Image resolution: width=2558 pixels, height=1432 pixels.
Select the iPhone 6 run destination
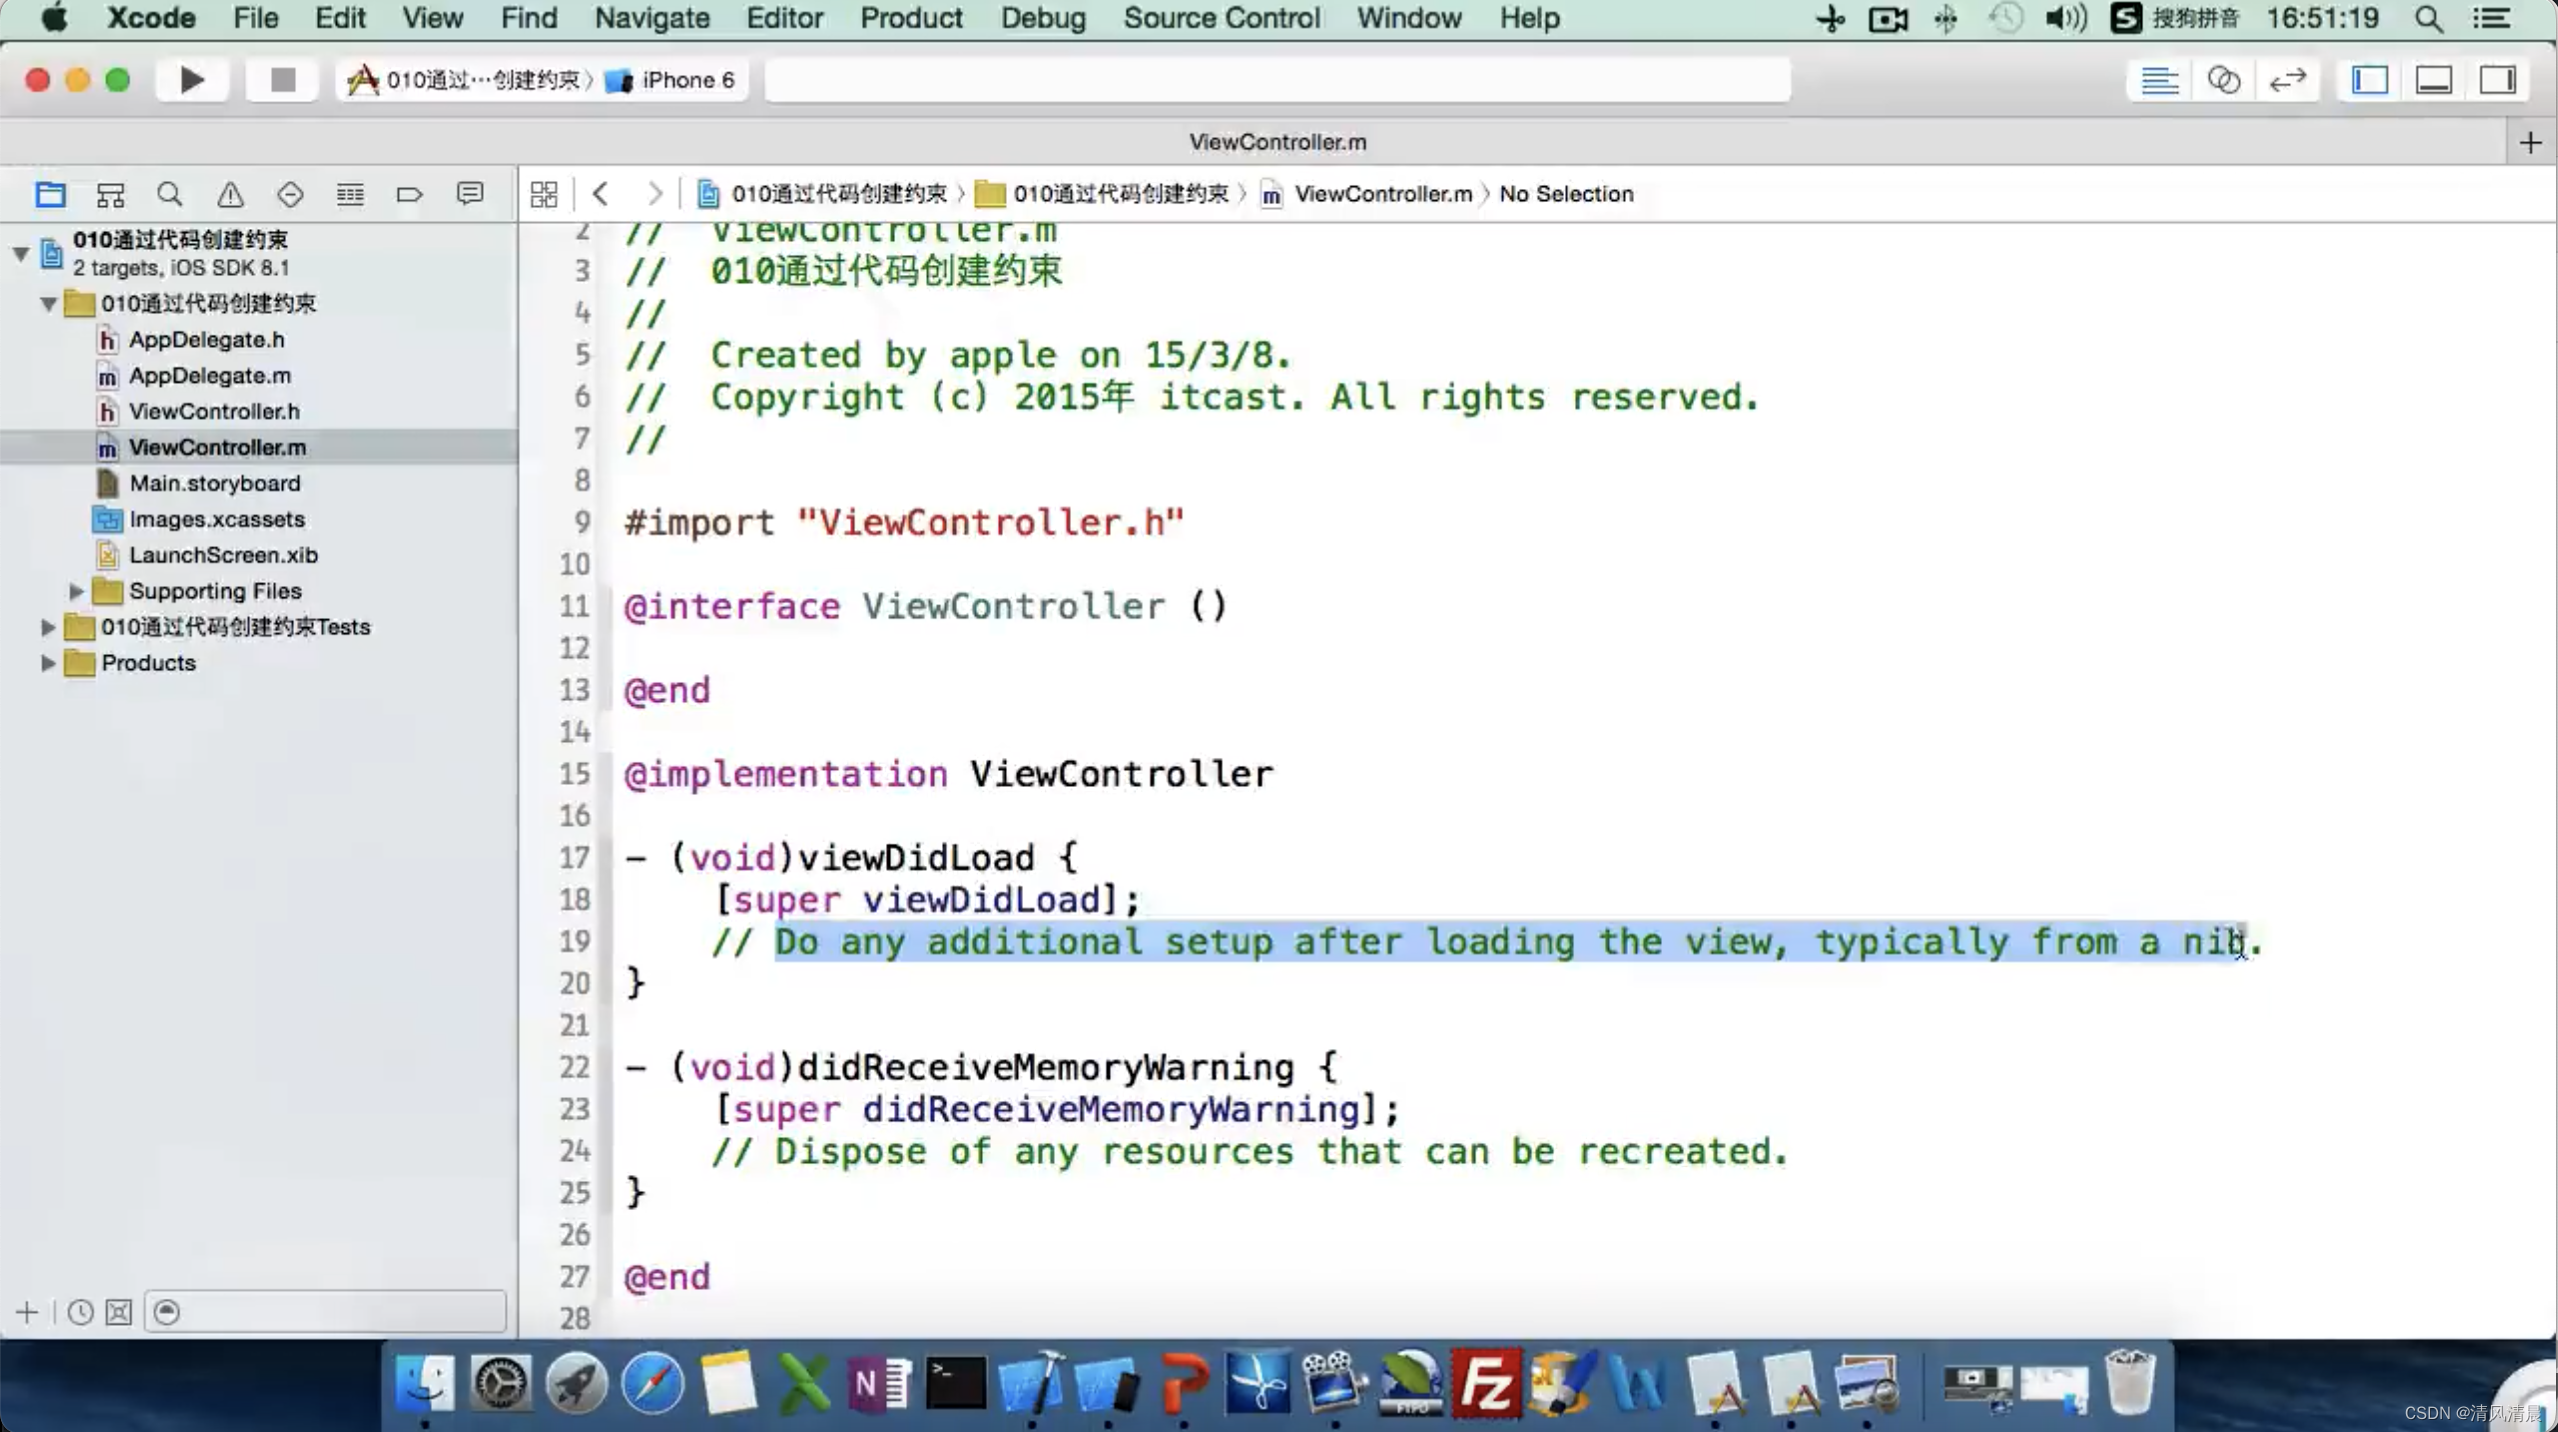pos(686,80)
